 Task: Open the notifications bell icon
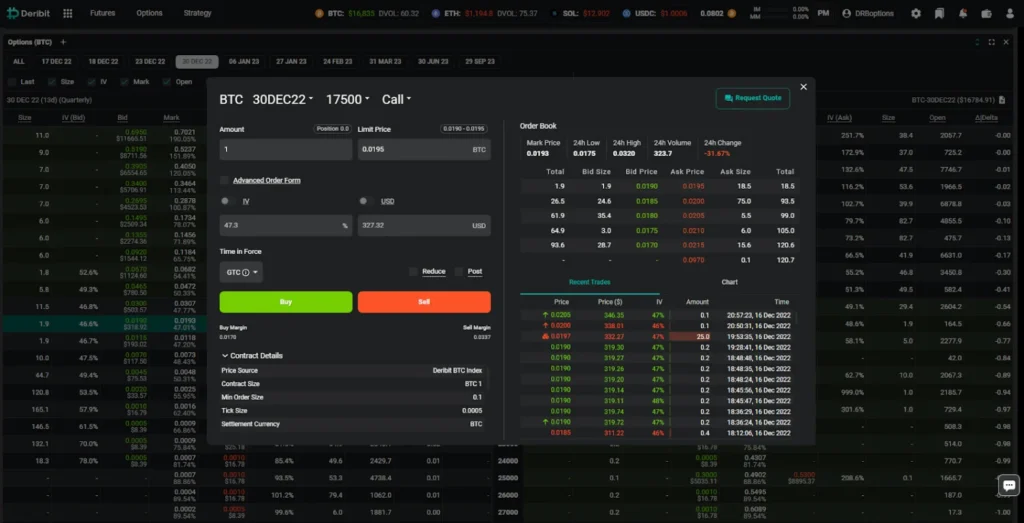coord(962,14)
